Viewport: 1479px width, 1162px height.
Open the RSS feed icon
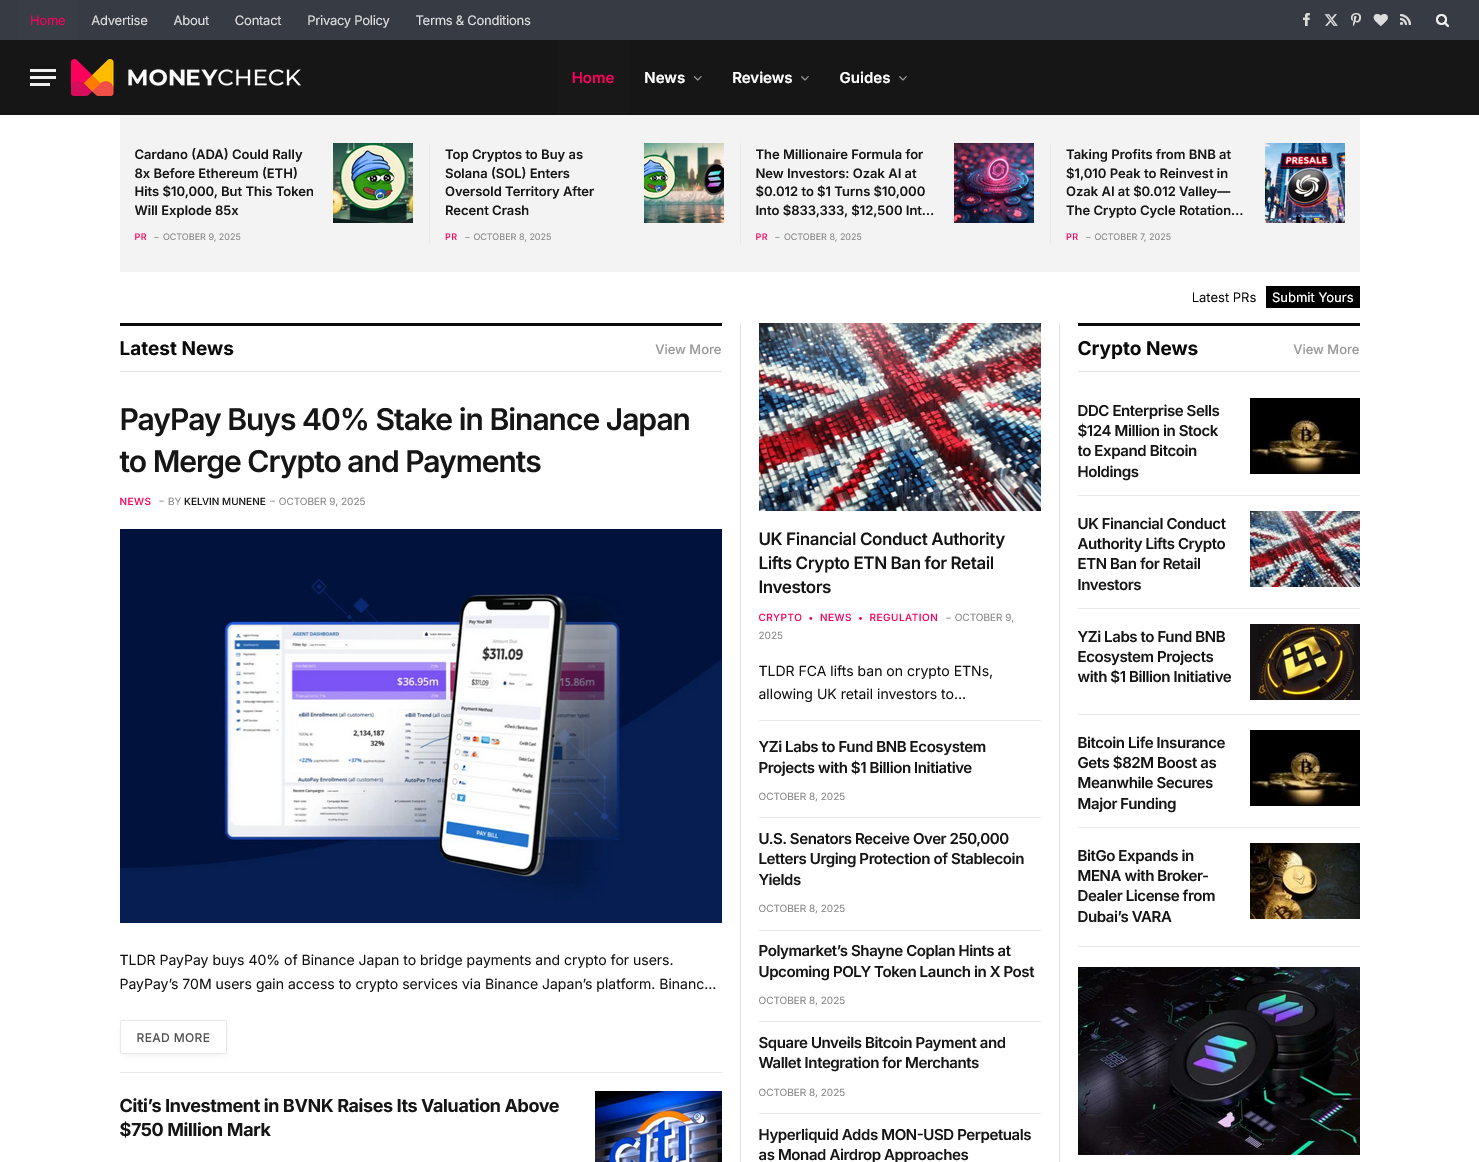(x=1405, y=20)
